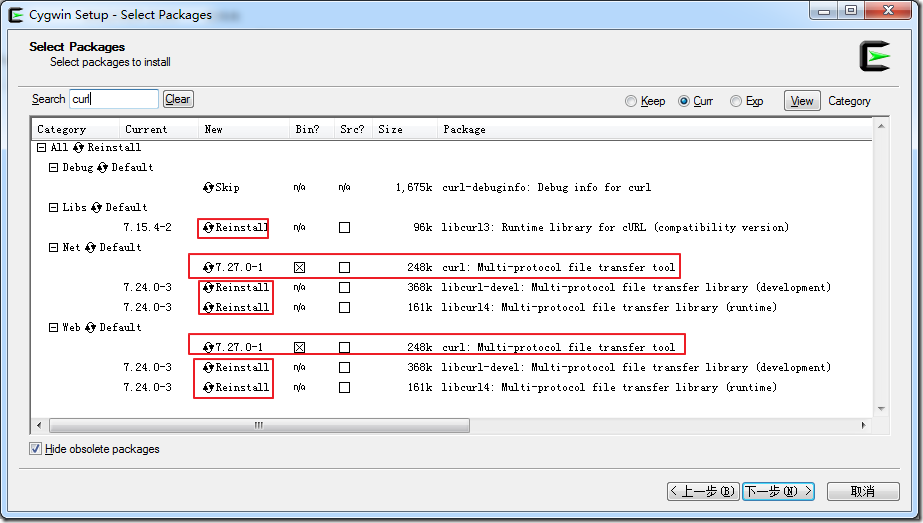Toggle Hide obsolete packages checkbox
Screen dimensions: 923x523
point(35,449)
